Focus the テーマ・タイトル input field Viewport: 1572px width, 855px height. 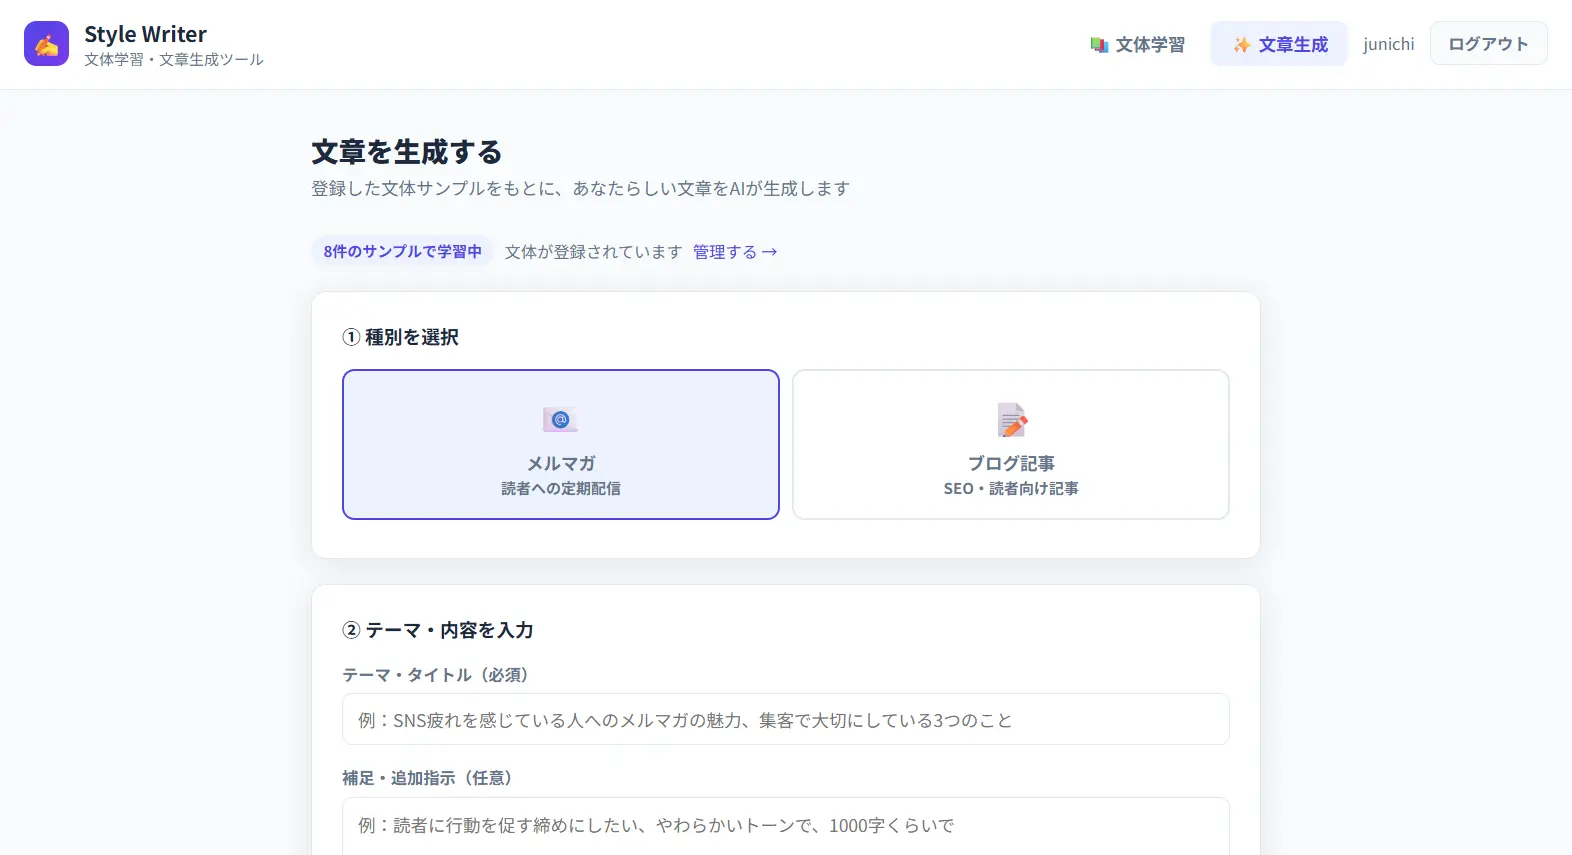click(x=785, y=720)
